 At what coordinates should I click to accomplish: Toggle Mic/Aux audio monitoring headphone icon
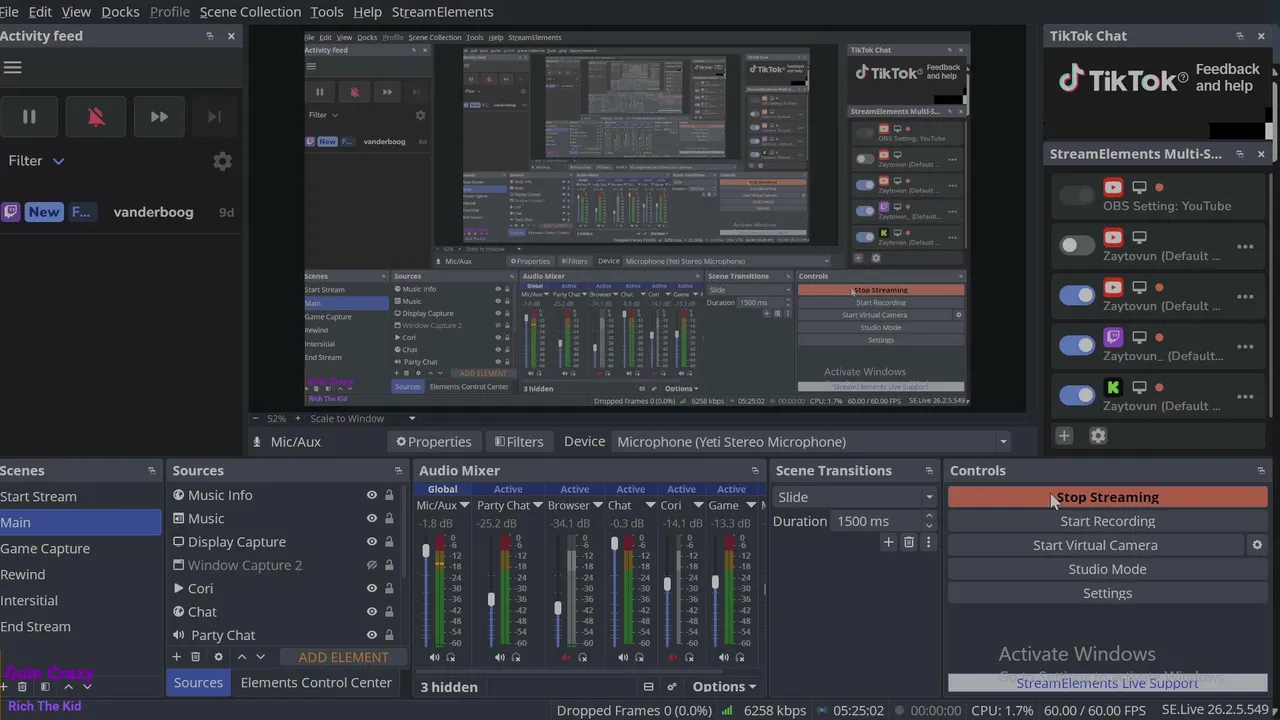[450, 657]
